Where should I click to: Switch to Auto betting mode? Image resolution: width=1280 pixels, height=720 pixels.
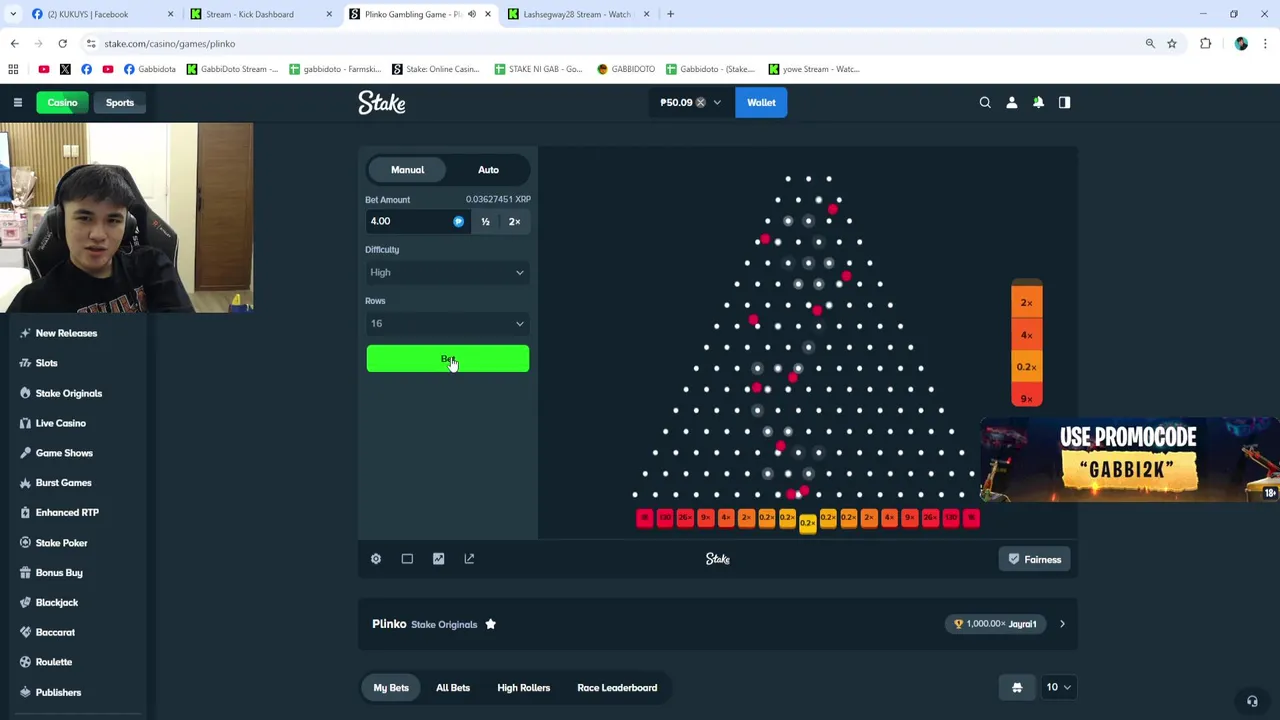click(488, 170)
